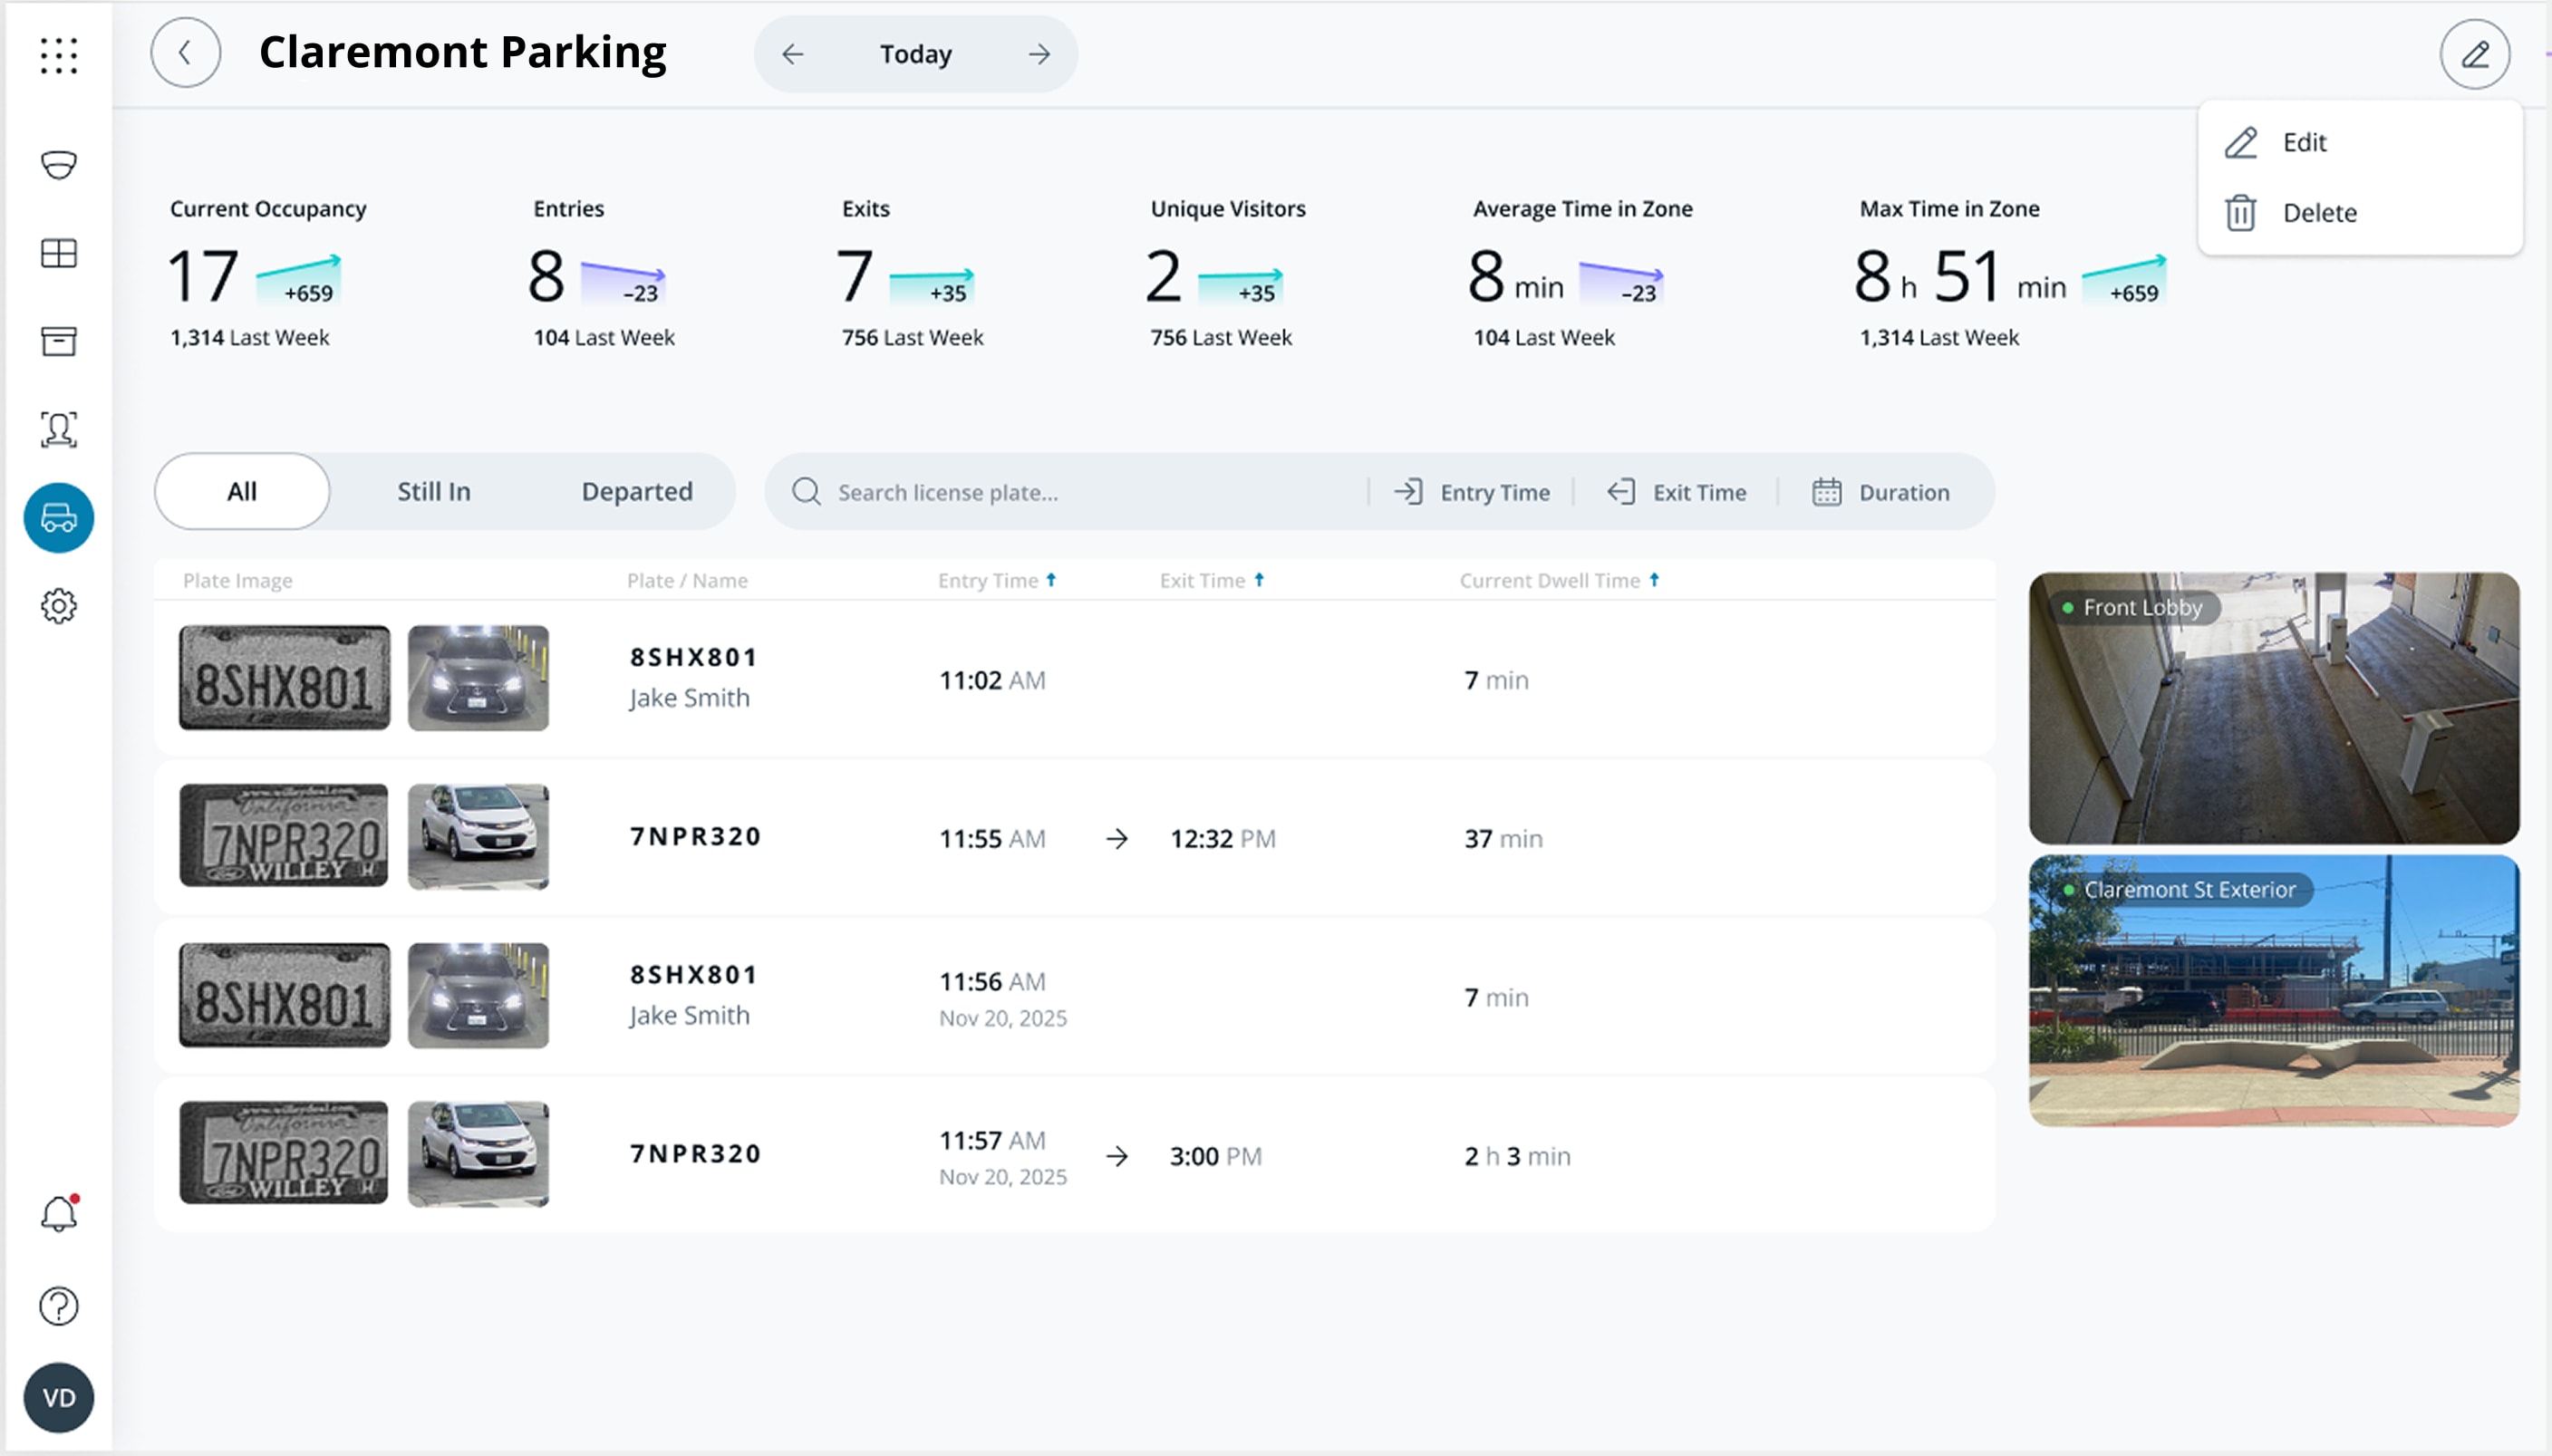
Task: Open the Entry Time filter dropdown
Action: point(1472,492)
